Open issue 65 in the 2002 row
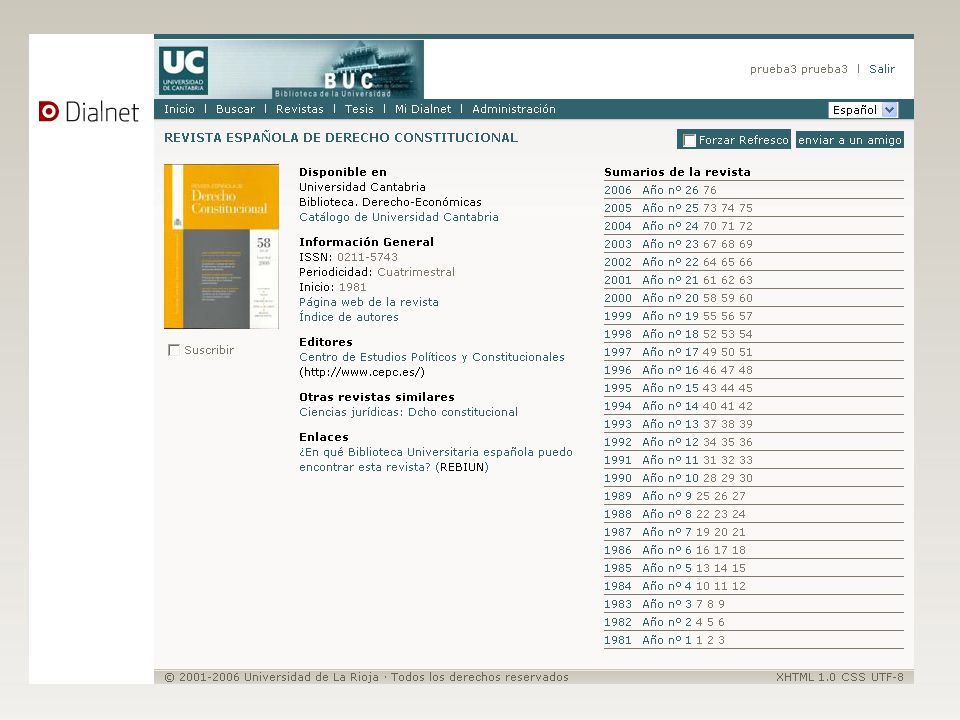This screenshot has height=720, width=960. 728,262
